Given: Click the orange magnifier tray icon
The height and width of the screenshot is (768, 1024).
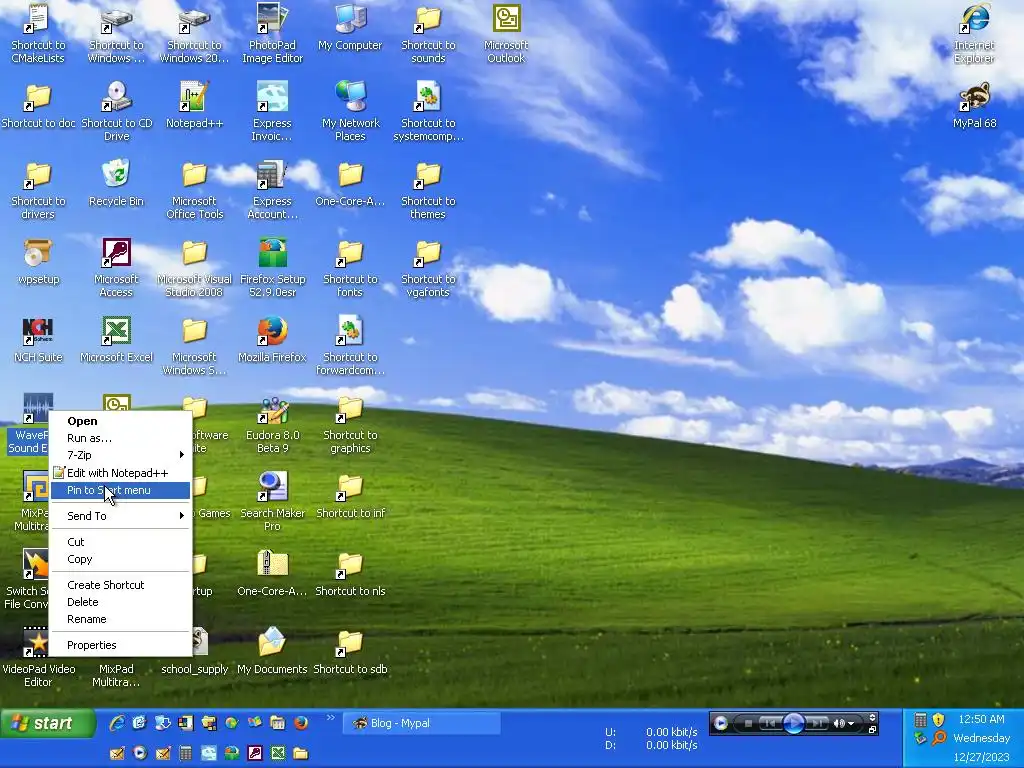Looking at the screenshot, I should (x=938, y=738).
